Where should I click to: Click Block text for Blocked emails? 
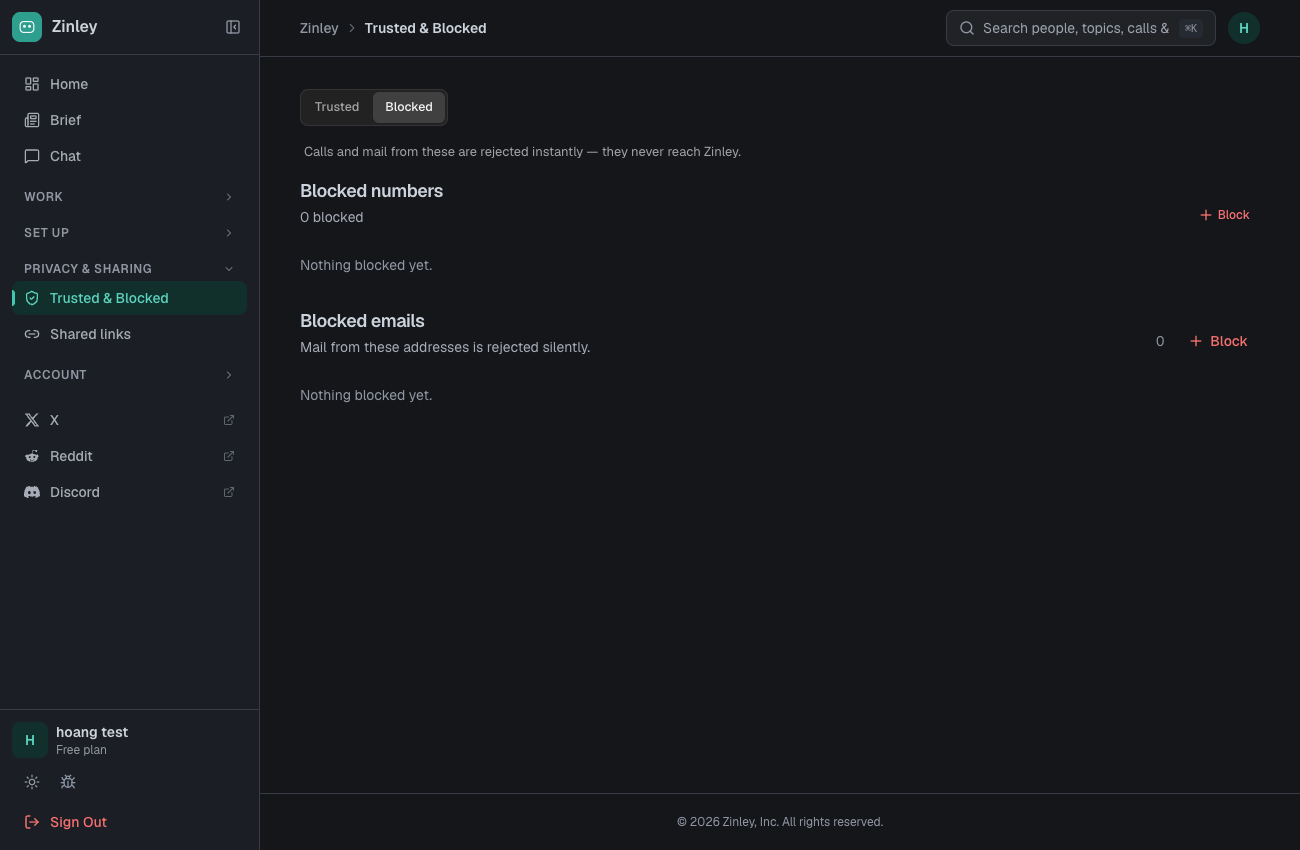coord(1229,341)
